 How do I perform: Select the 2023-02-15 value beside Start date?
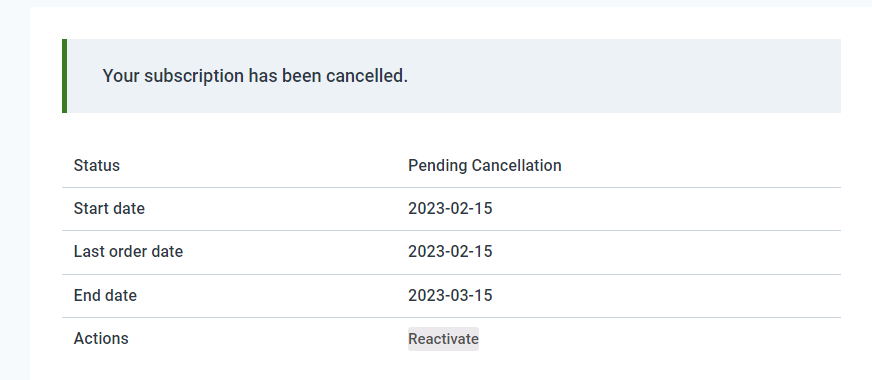[450, 209]
